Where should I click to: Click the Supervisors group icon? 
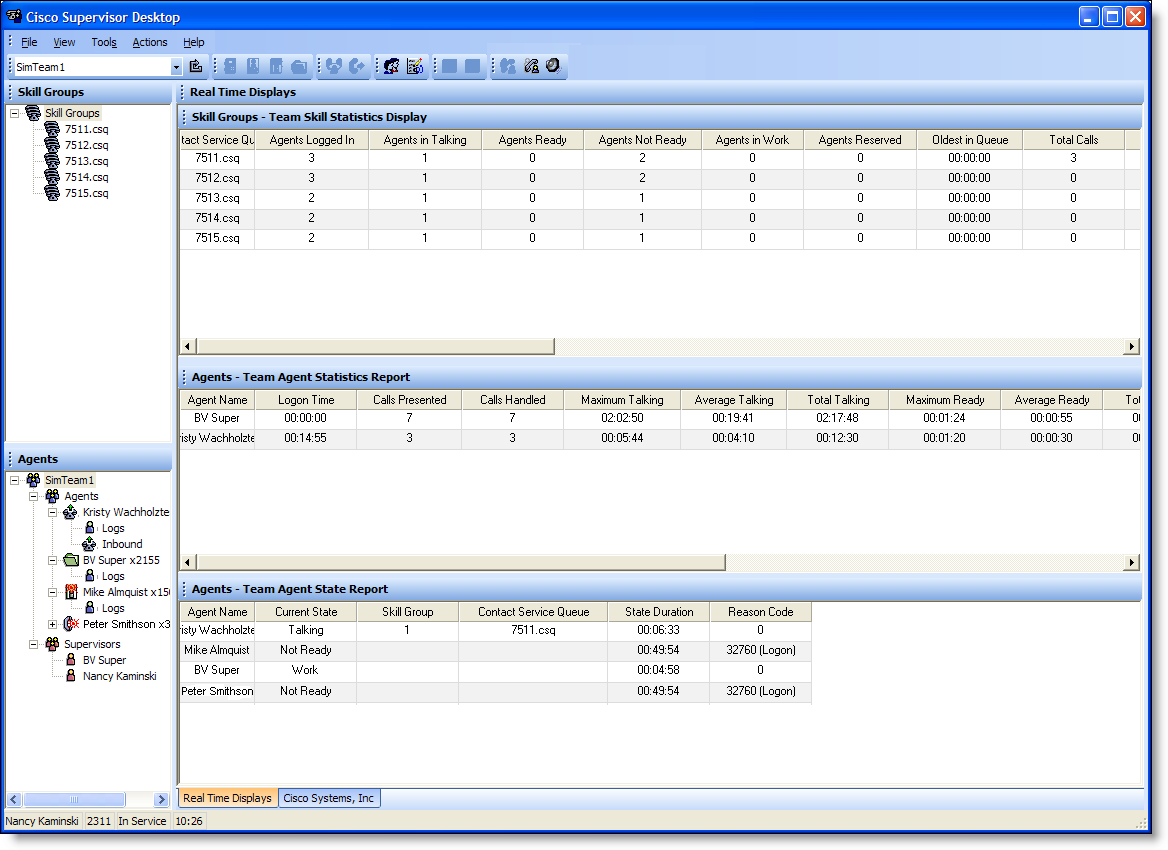[52, 644]
